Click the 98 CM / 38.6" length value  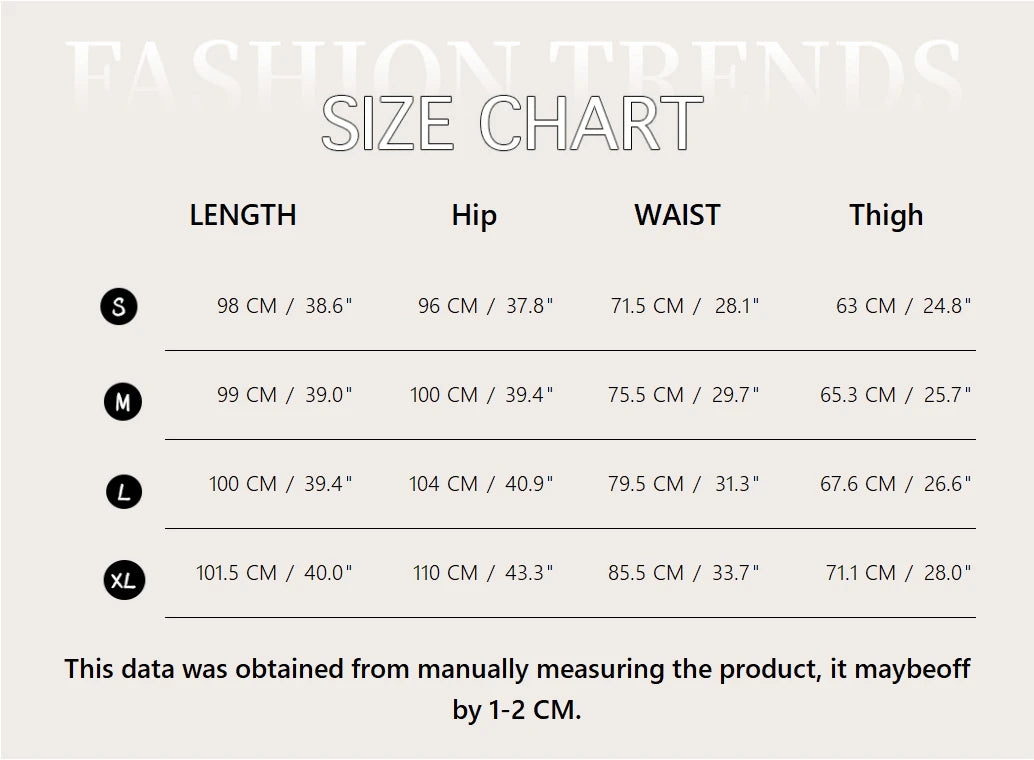coord(285,306)
